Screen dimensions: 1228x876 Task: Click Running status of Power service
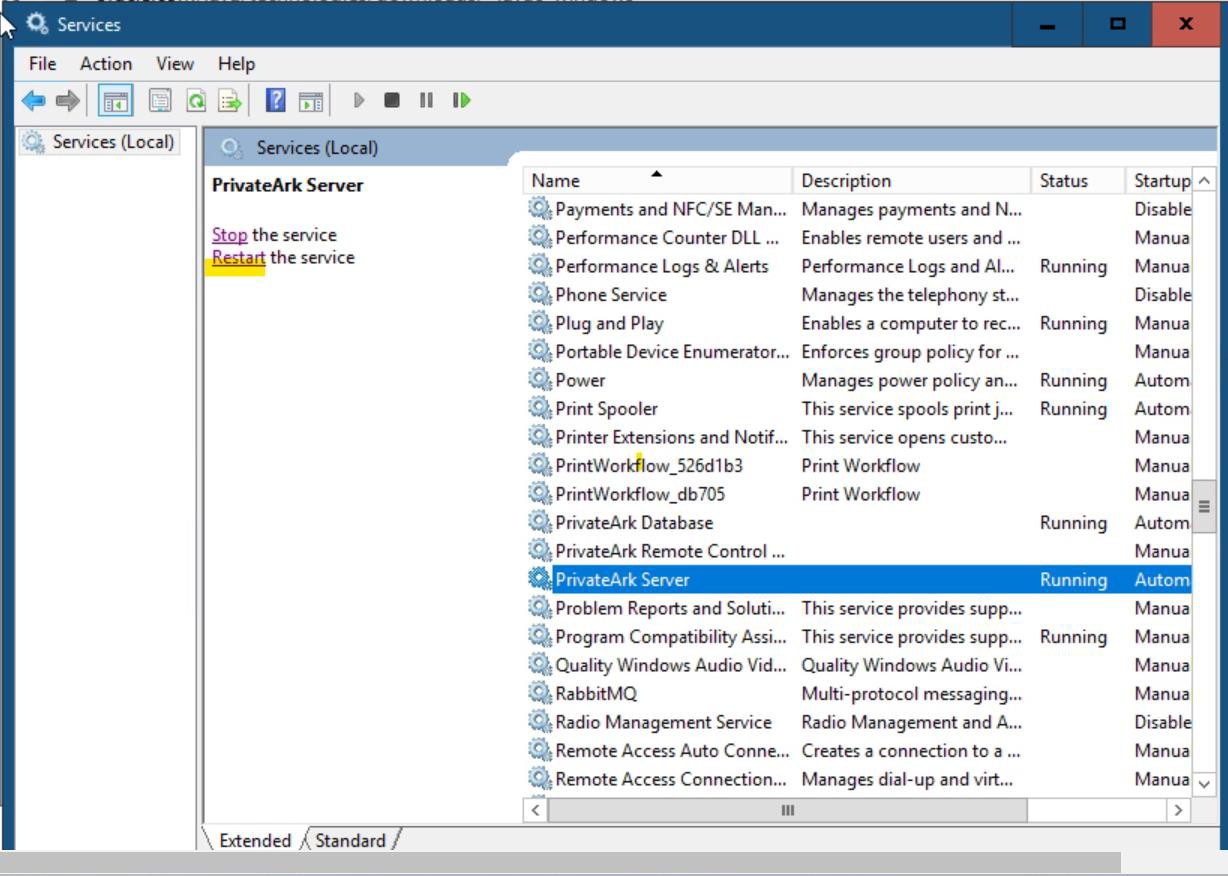(1073, 381)
